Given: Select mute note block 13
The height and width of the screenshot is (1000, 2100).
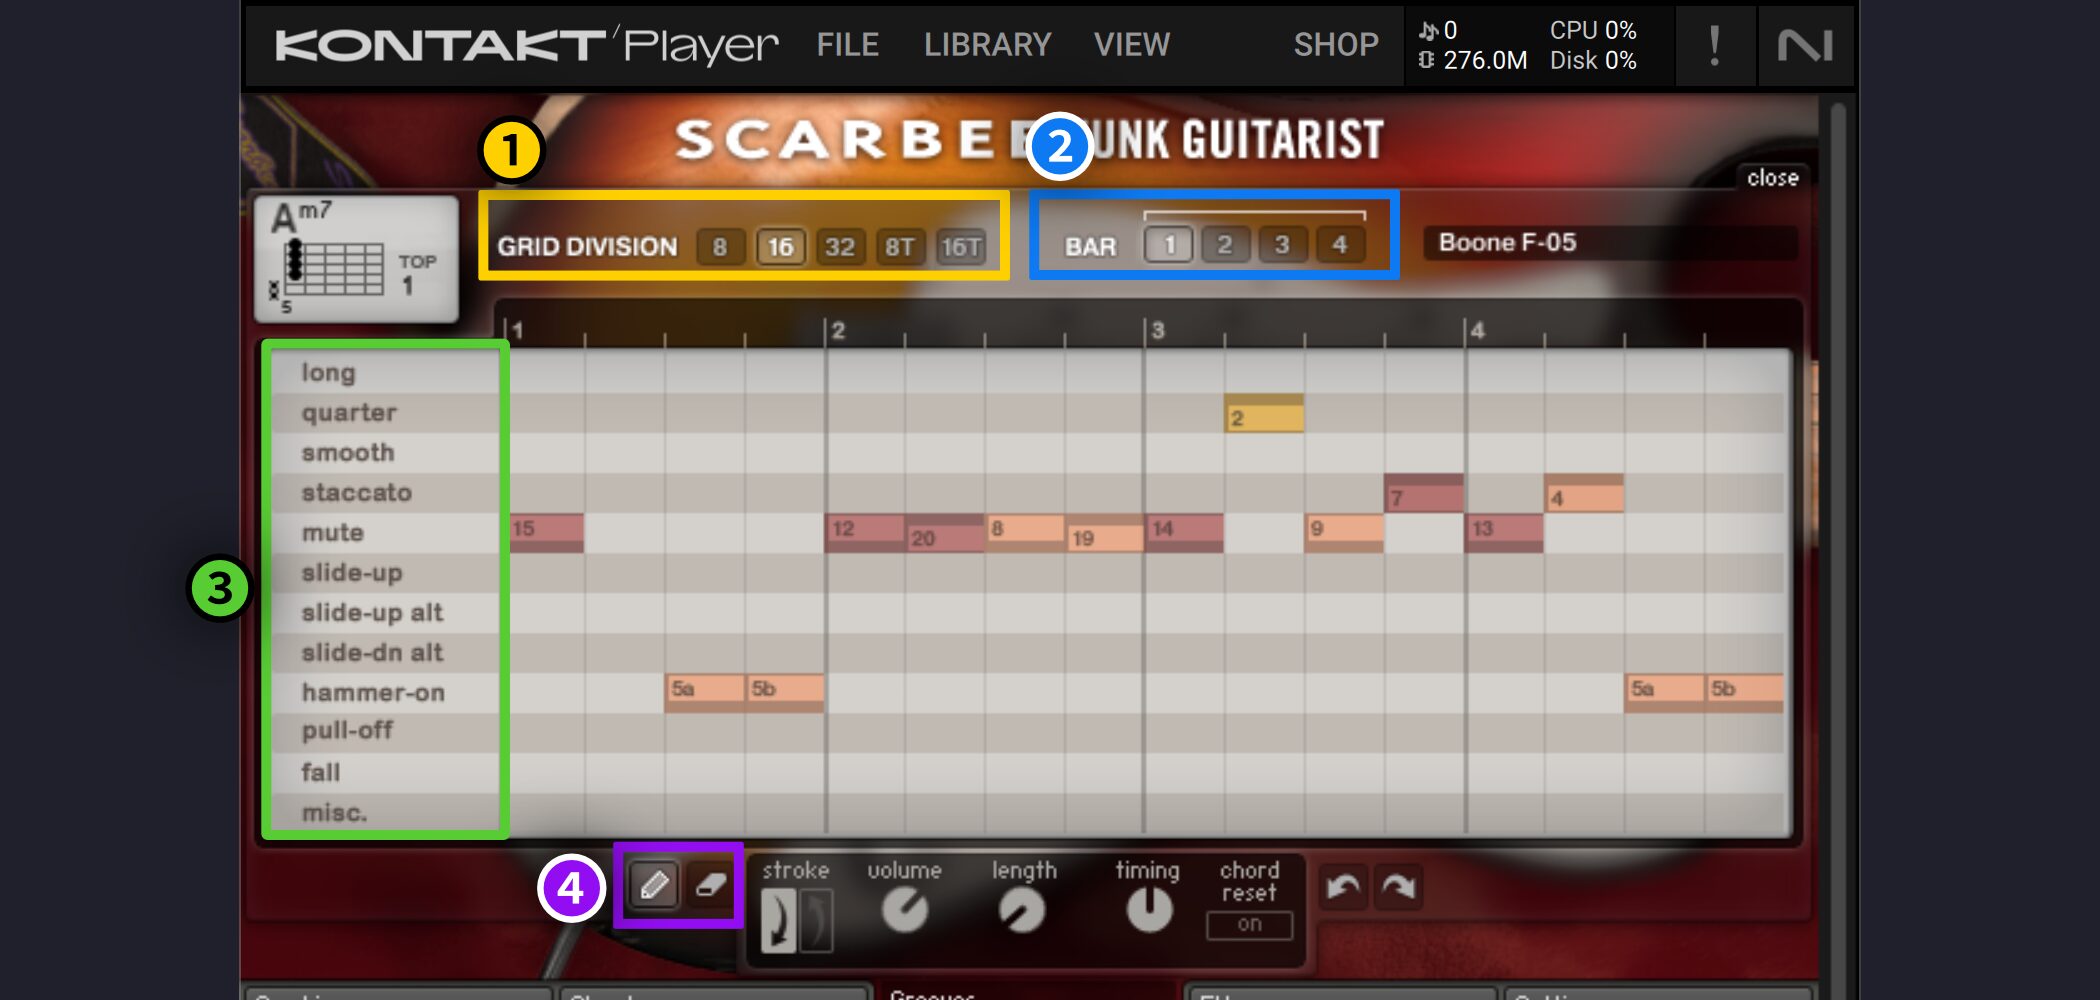Looking at the screenshot, I should (x=1505, y=533).
